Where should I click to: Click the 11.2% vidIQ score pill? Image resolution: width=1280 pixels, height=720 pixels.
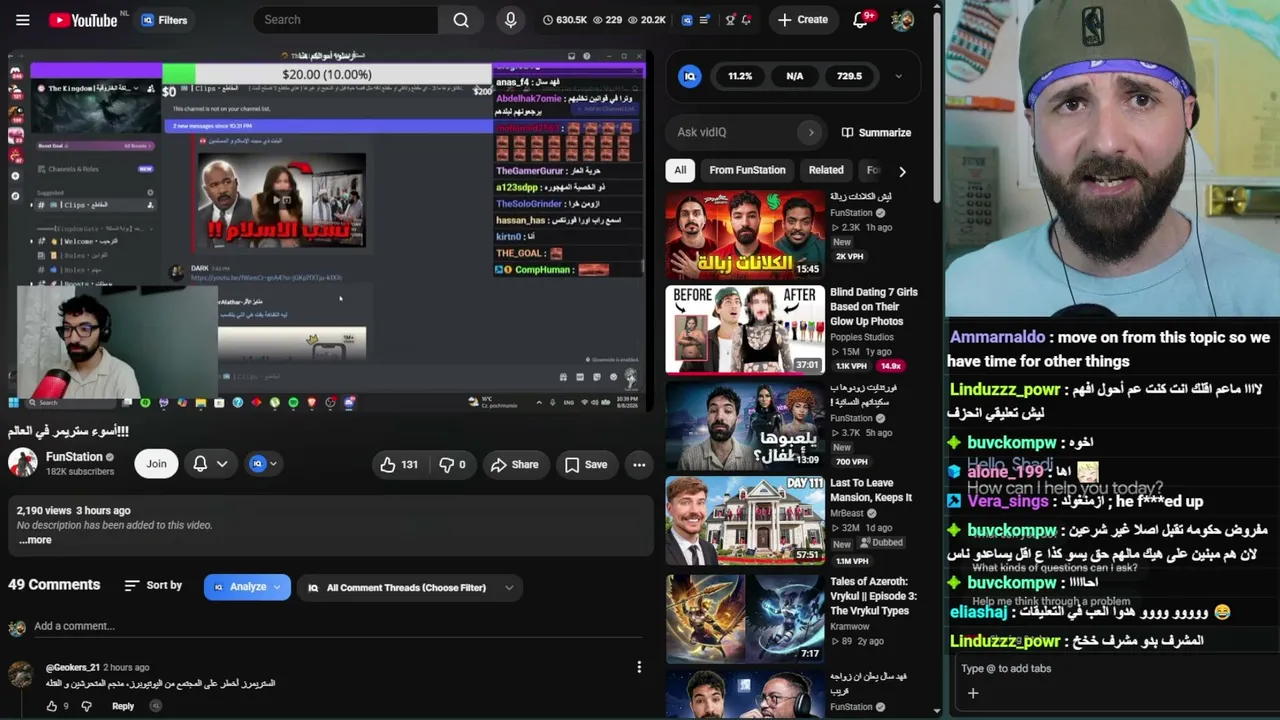740,76
